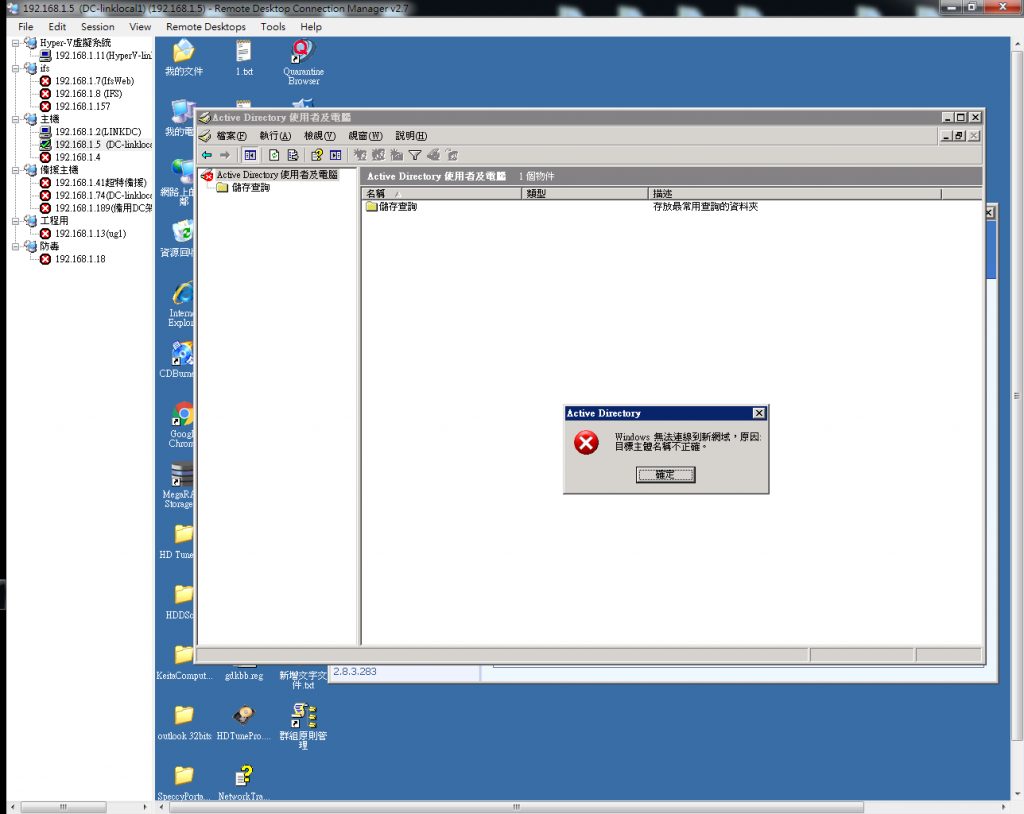Open the Remote Desktops menu
Viewport: 1024px width, 814px height.
point(206,27)
